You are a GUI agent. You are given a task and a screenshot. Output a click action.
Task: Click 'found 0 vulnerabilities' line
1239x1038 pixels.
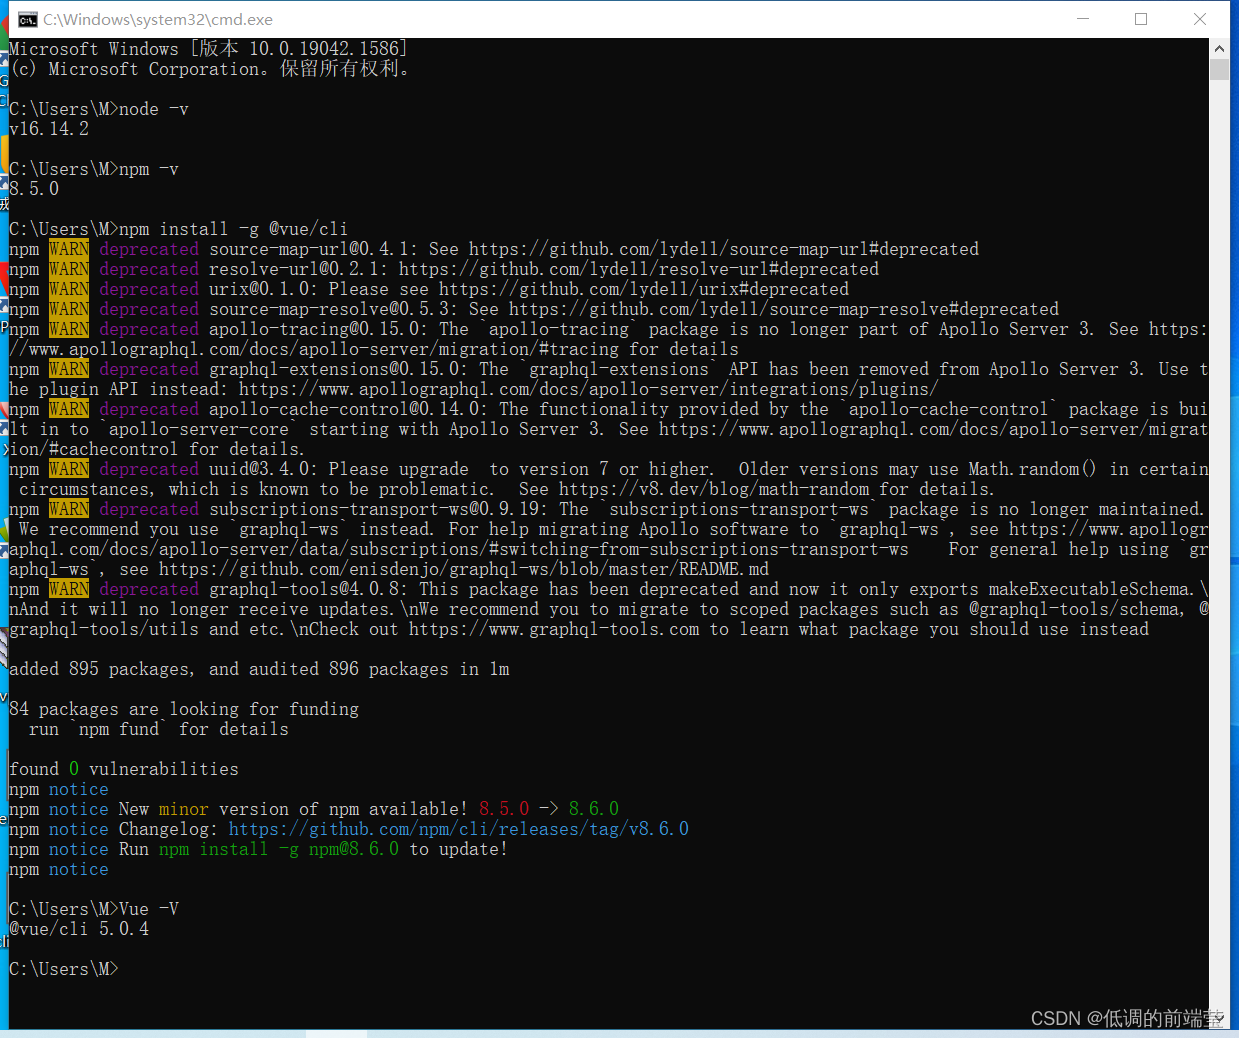point(124,769)
